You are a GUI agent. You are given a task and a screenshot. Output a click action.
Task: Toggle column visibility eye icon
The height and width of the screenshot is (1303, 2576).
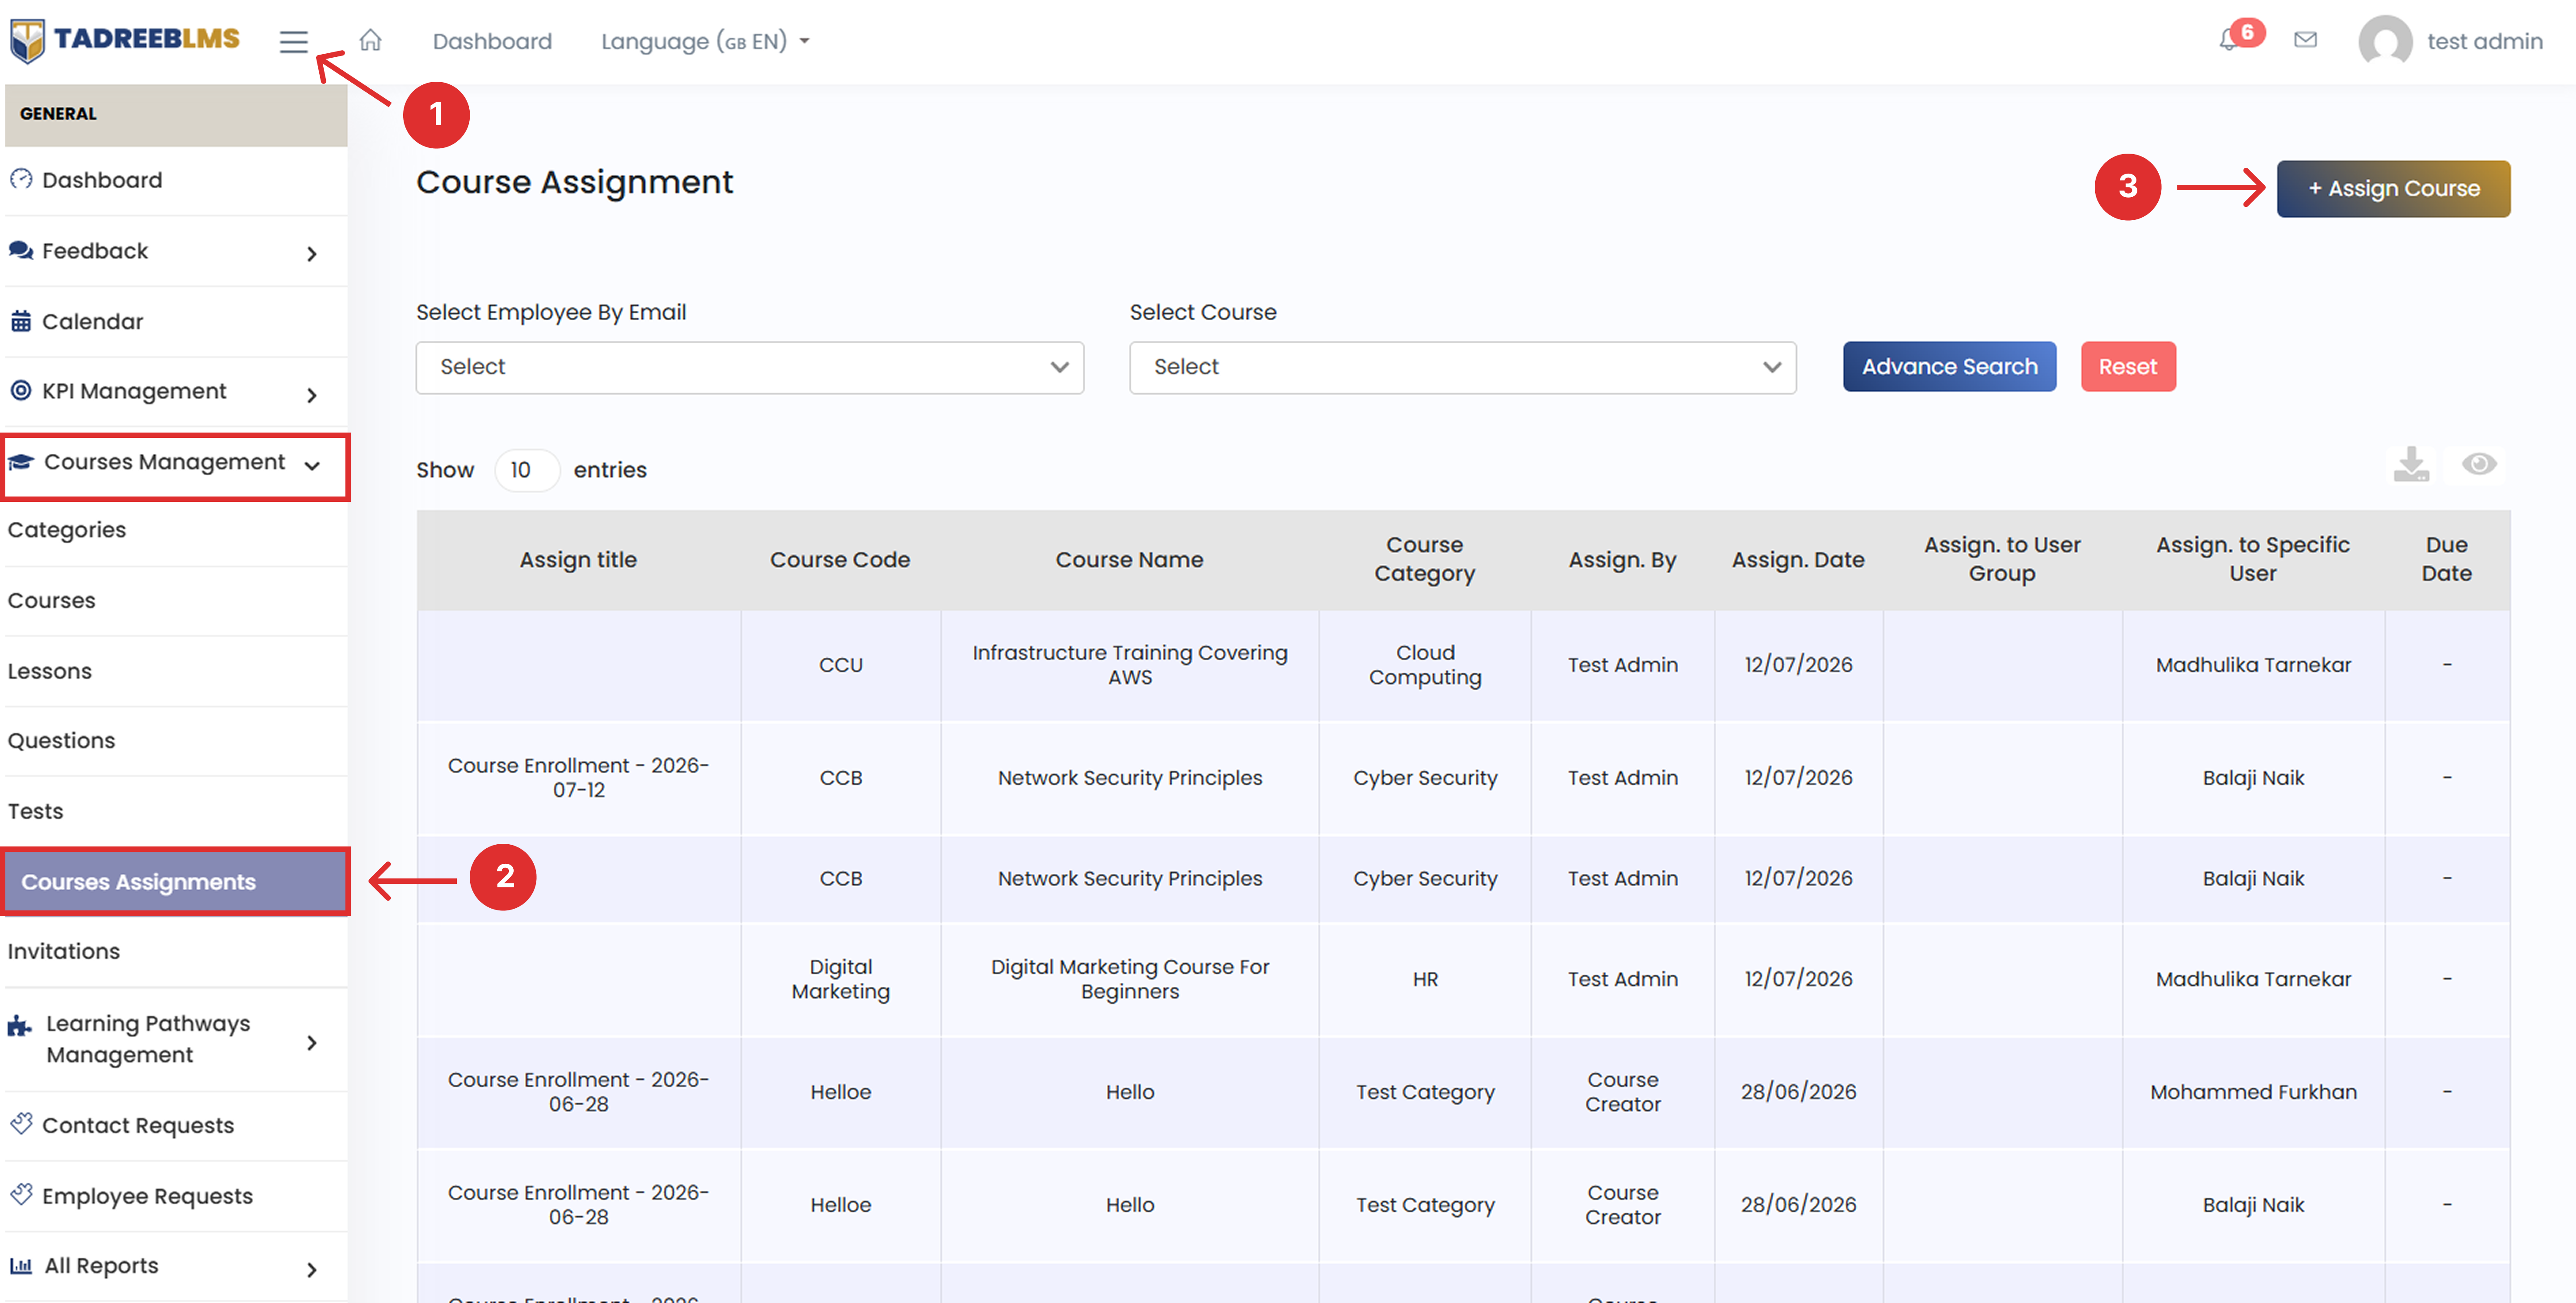tap(2479, 464)
